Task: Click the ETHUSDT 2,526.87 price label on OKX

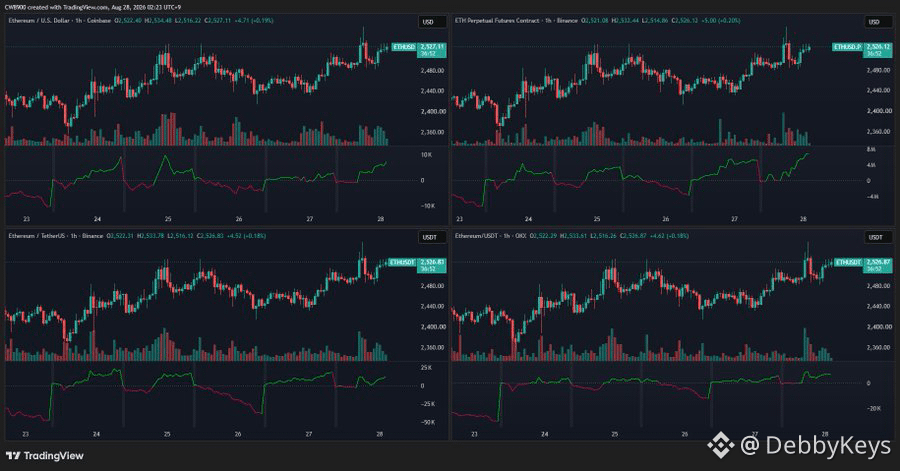Action: click(863, 265)
